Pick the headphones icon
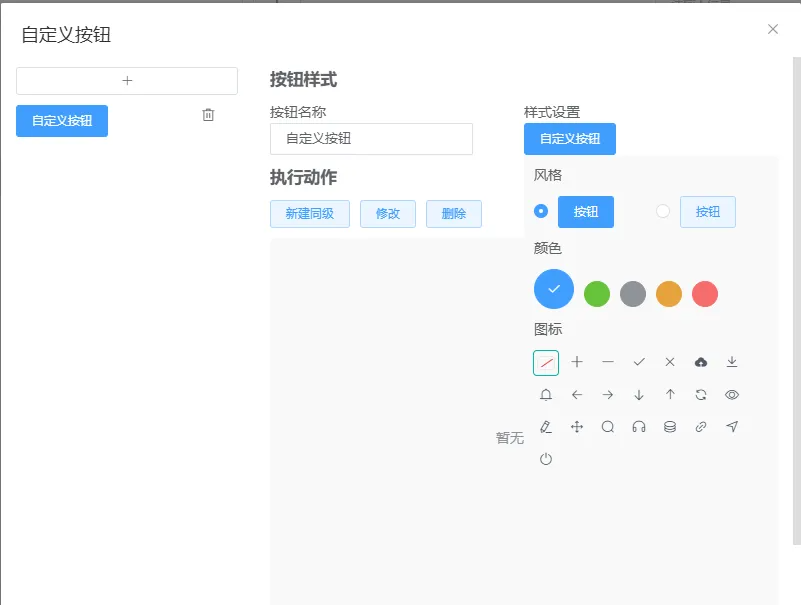The image size is (801, 605). pyautogui.click(x=639, y=427)
